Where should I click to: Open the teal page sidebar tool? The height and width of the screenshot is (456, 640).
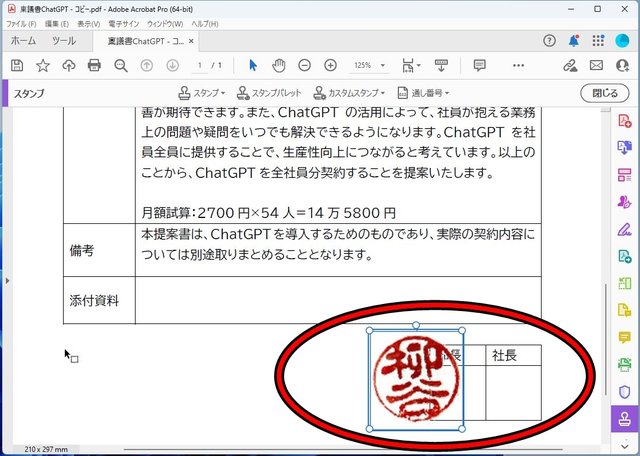(x=624, y=256)
